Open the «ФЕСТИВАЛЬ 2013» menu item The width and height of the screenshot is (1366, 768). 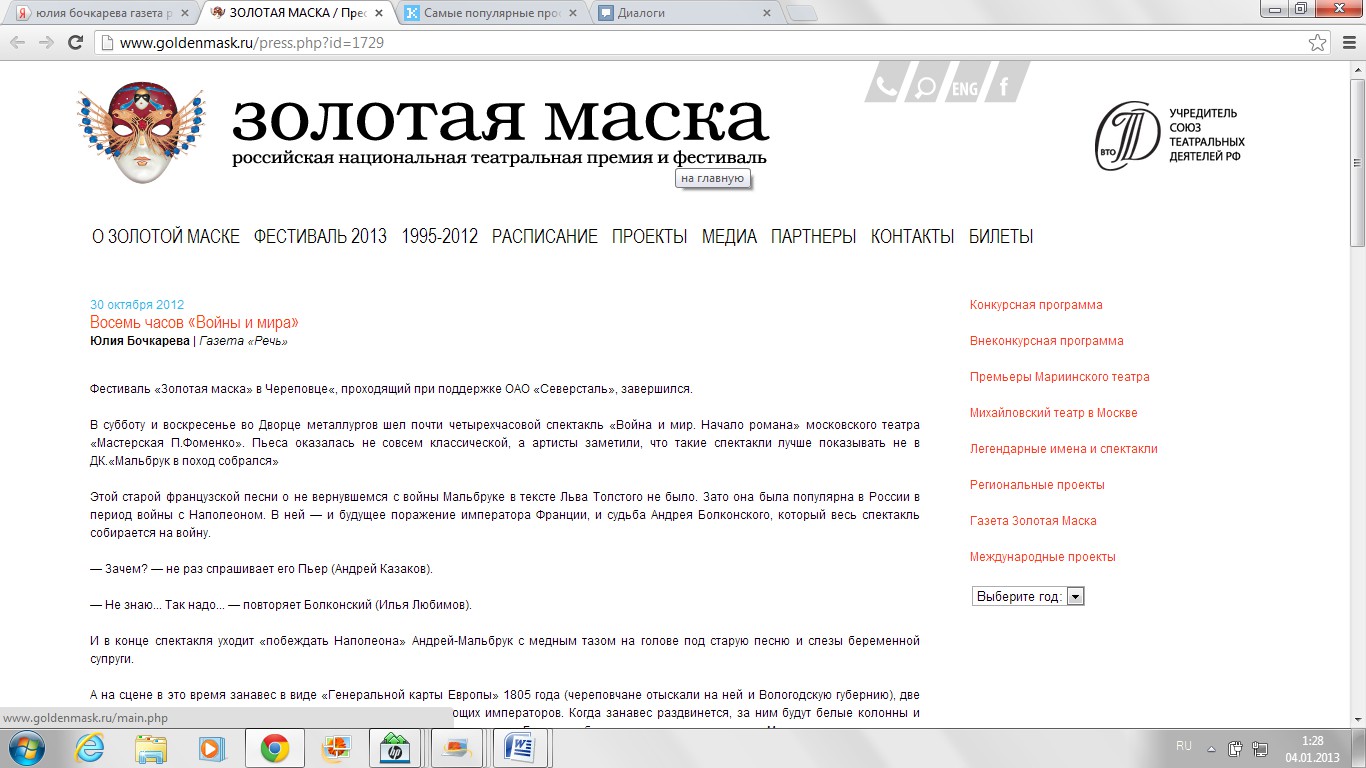[x=320, y=237]
